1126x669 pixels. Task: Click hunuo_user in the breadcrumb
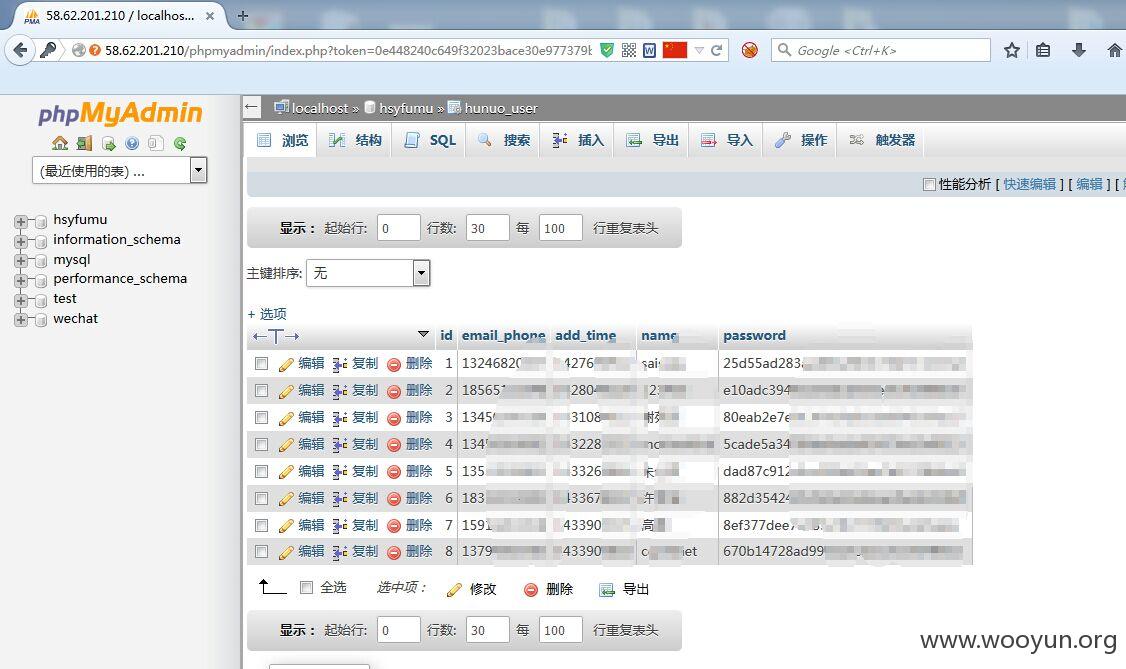click(501, 108)
